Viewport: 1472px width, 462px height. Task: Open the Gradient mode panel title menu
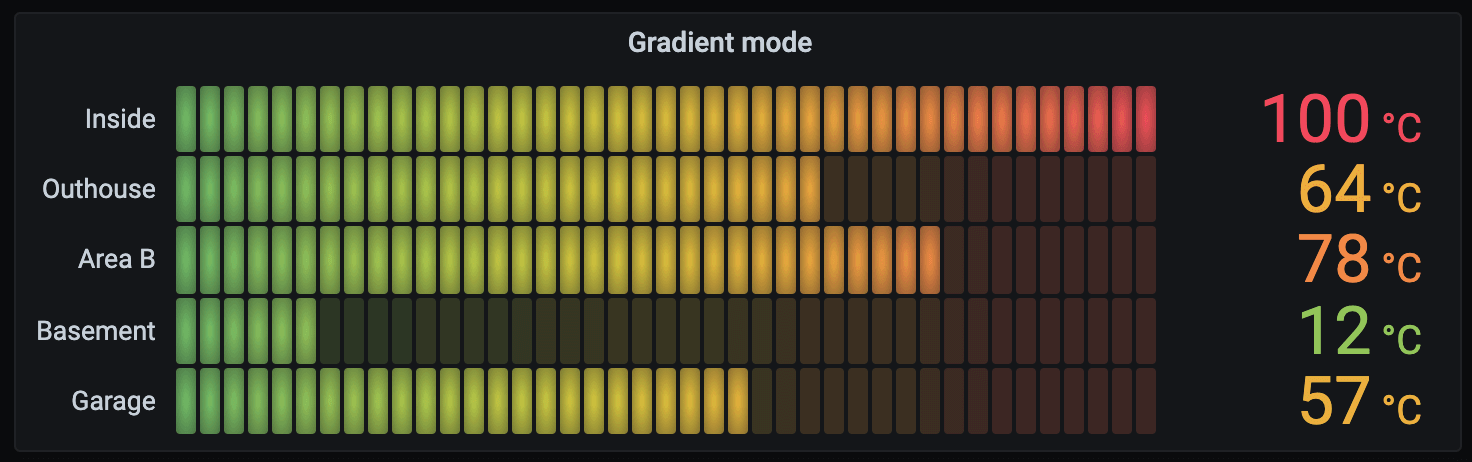coord(719,42)
